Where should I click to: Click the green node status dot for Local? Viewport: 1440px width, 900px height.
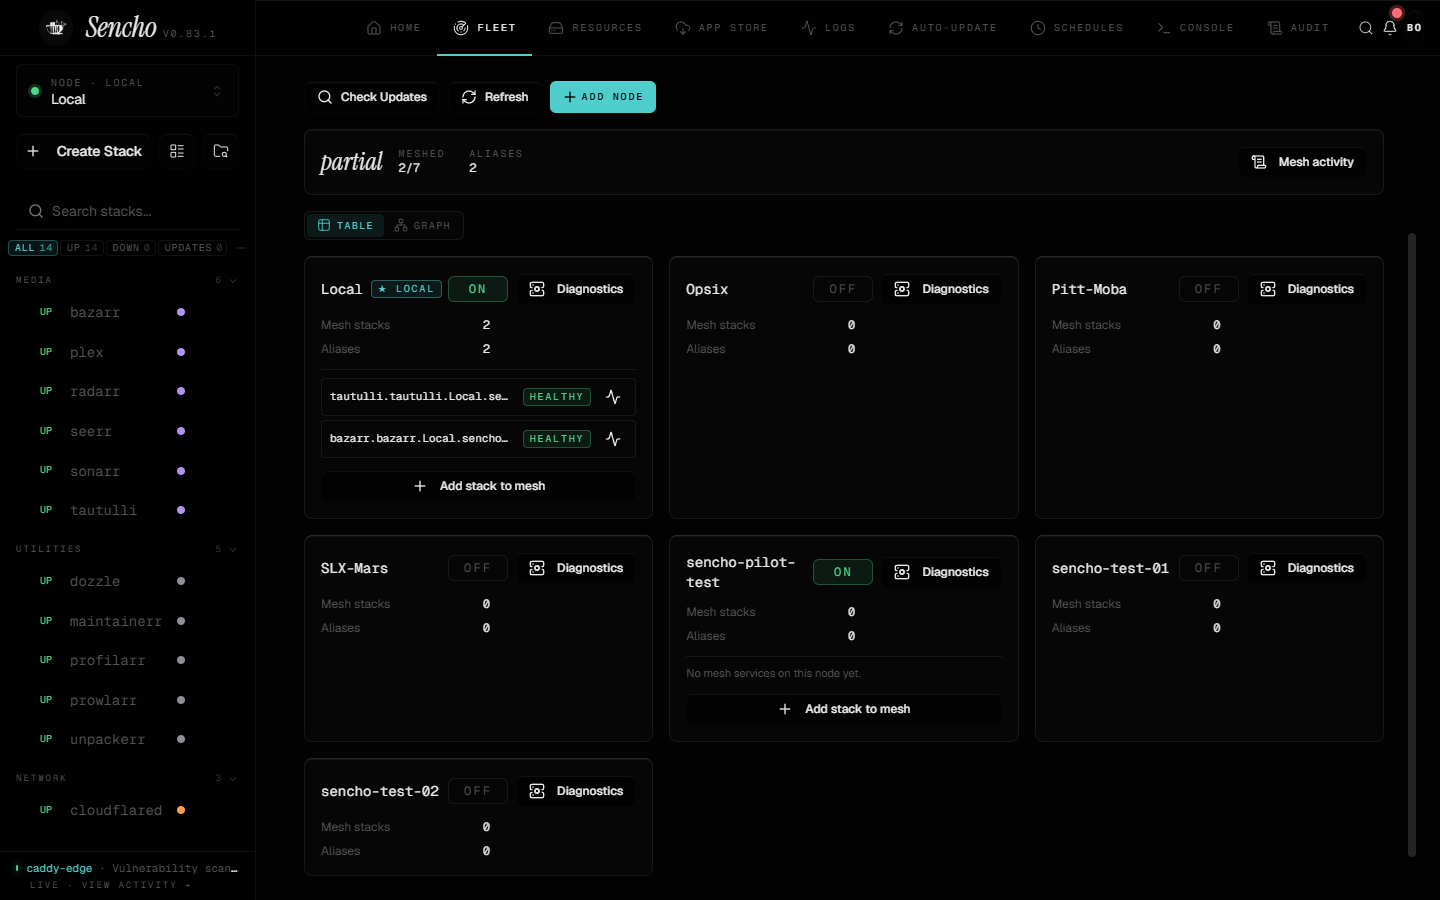[35, 91]
